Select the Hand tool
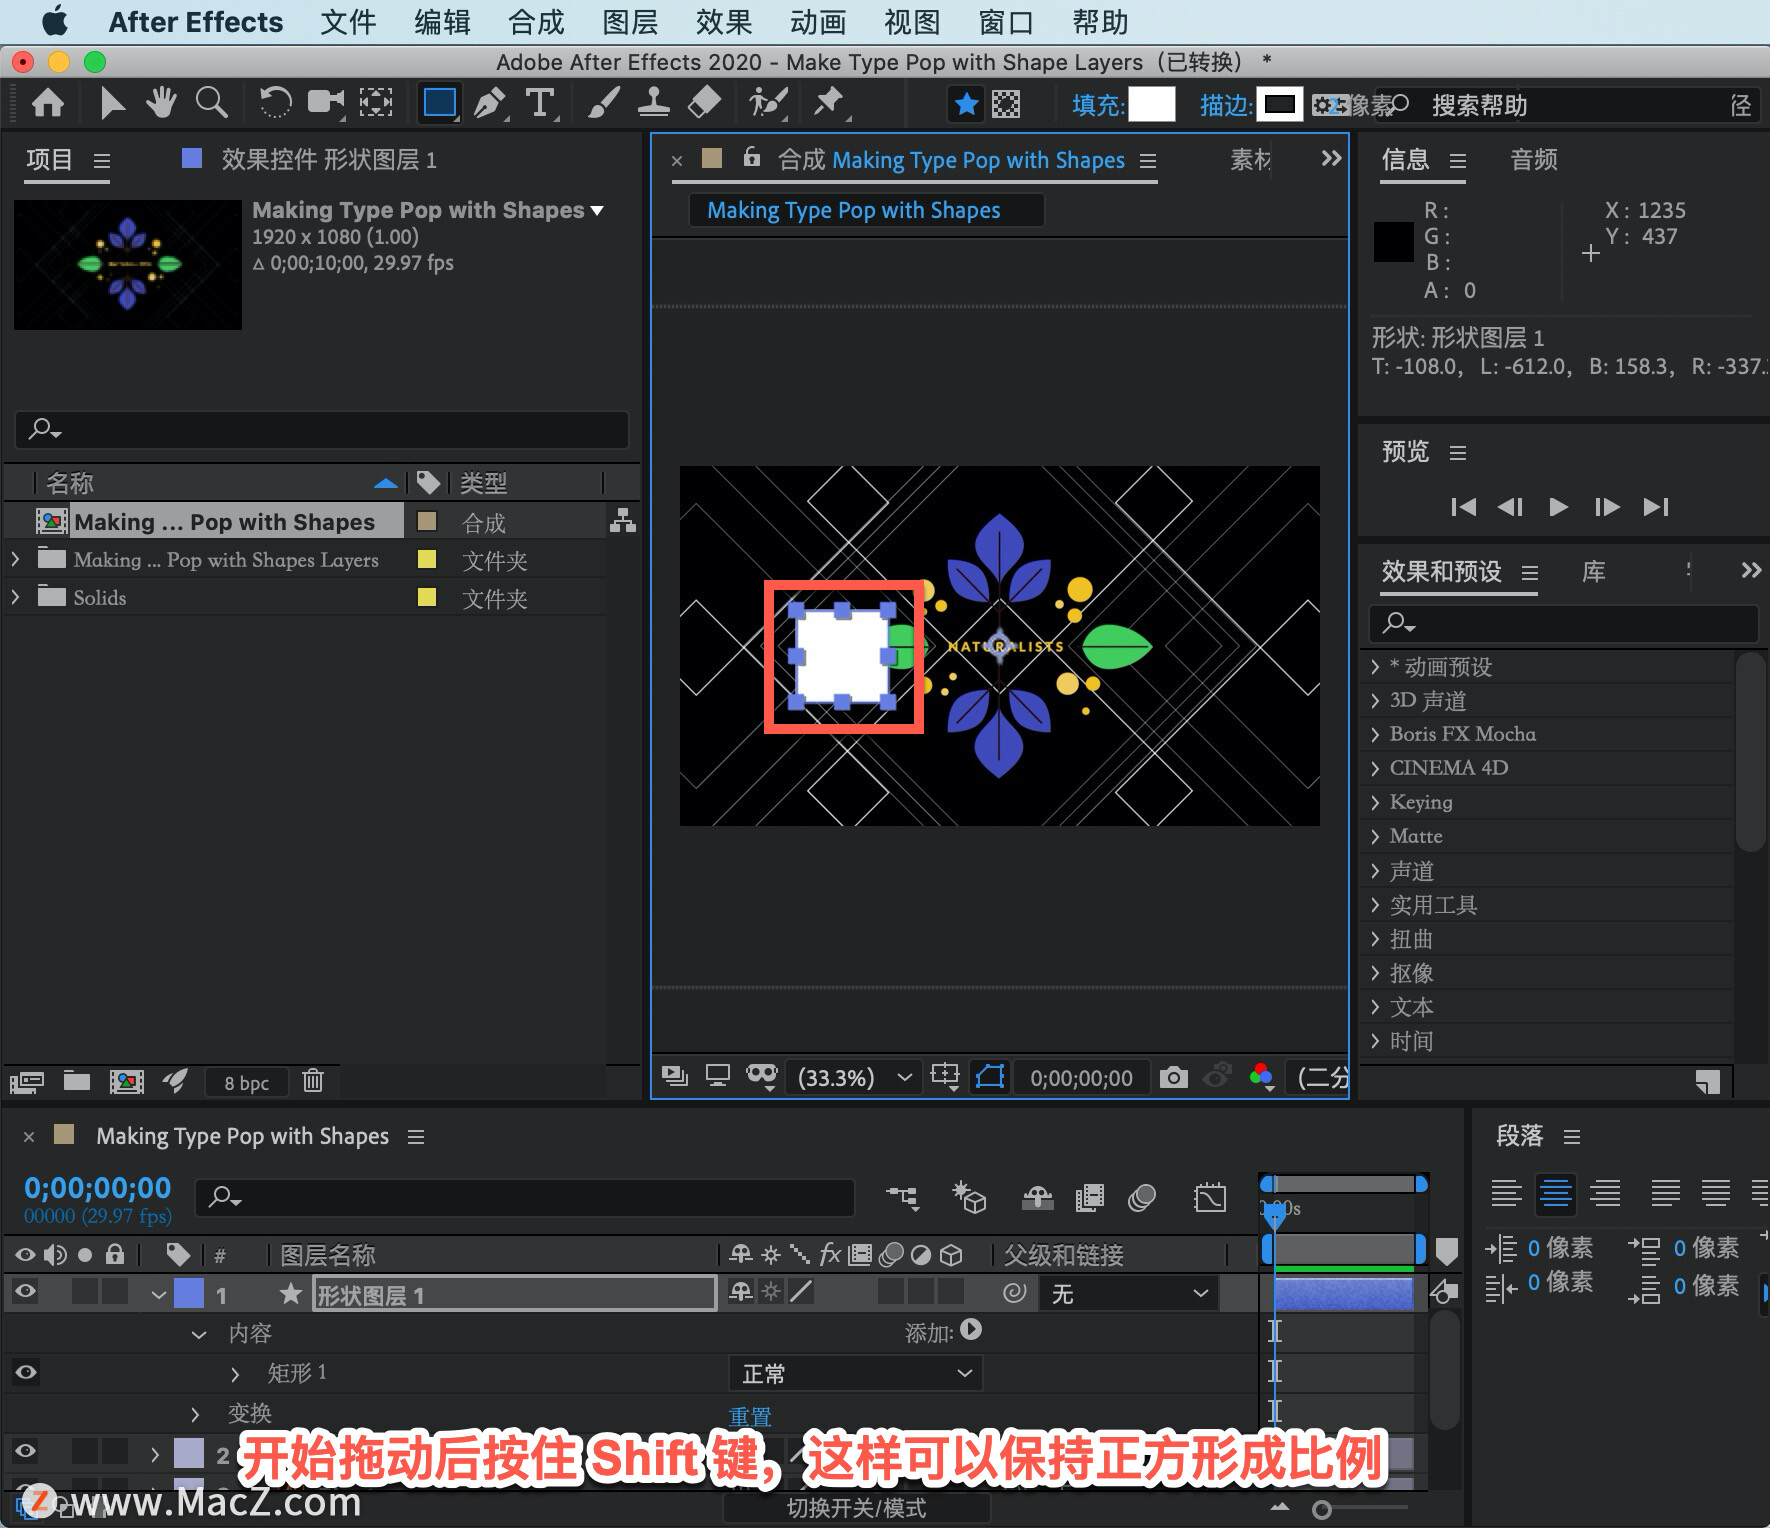Image resolution: width=1770 pixels, height=1528 pixels. point(161,103)
